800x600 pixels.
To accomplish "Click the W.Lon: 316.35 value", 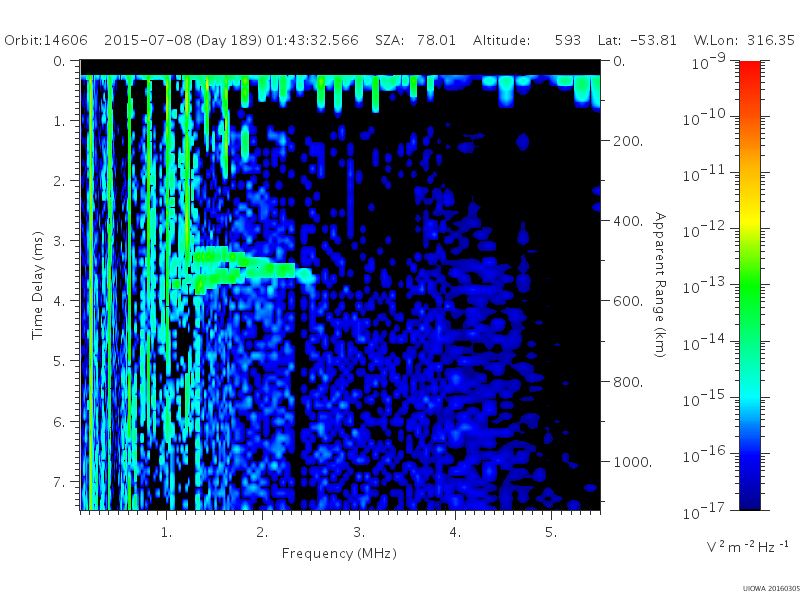I will click(x=744, y=40).
